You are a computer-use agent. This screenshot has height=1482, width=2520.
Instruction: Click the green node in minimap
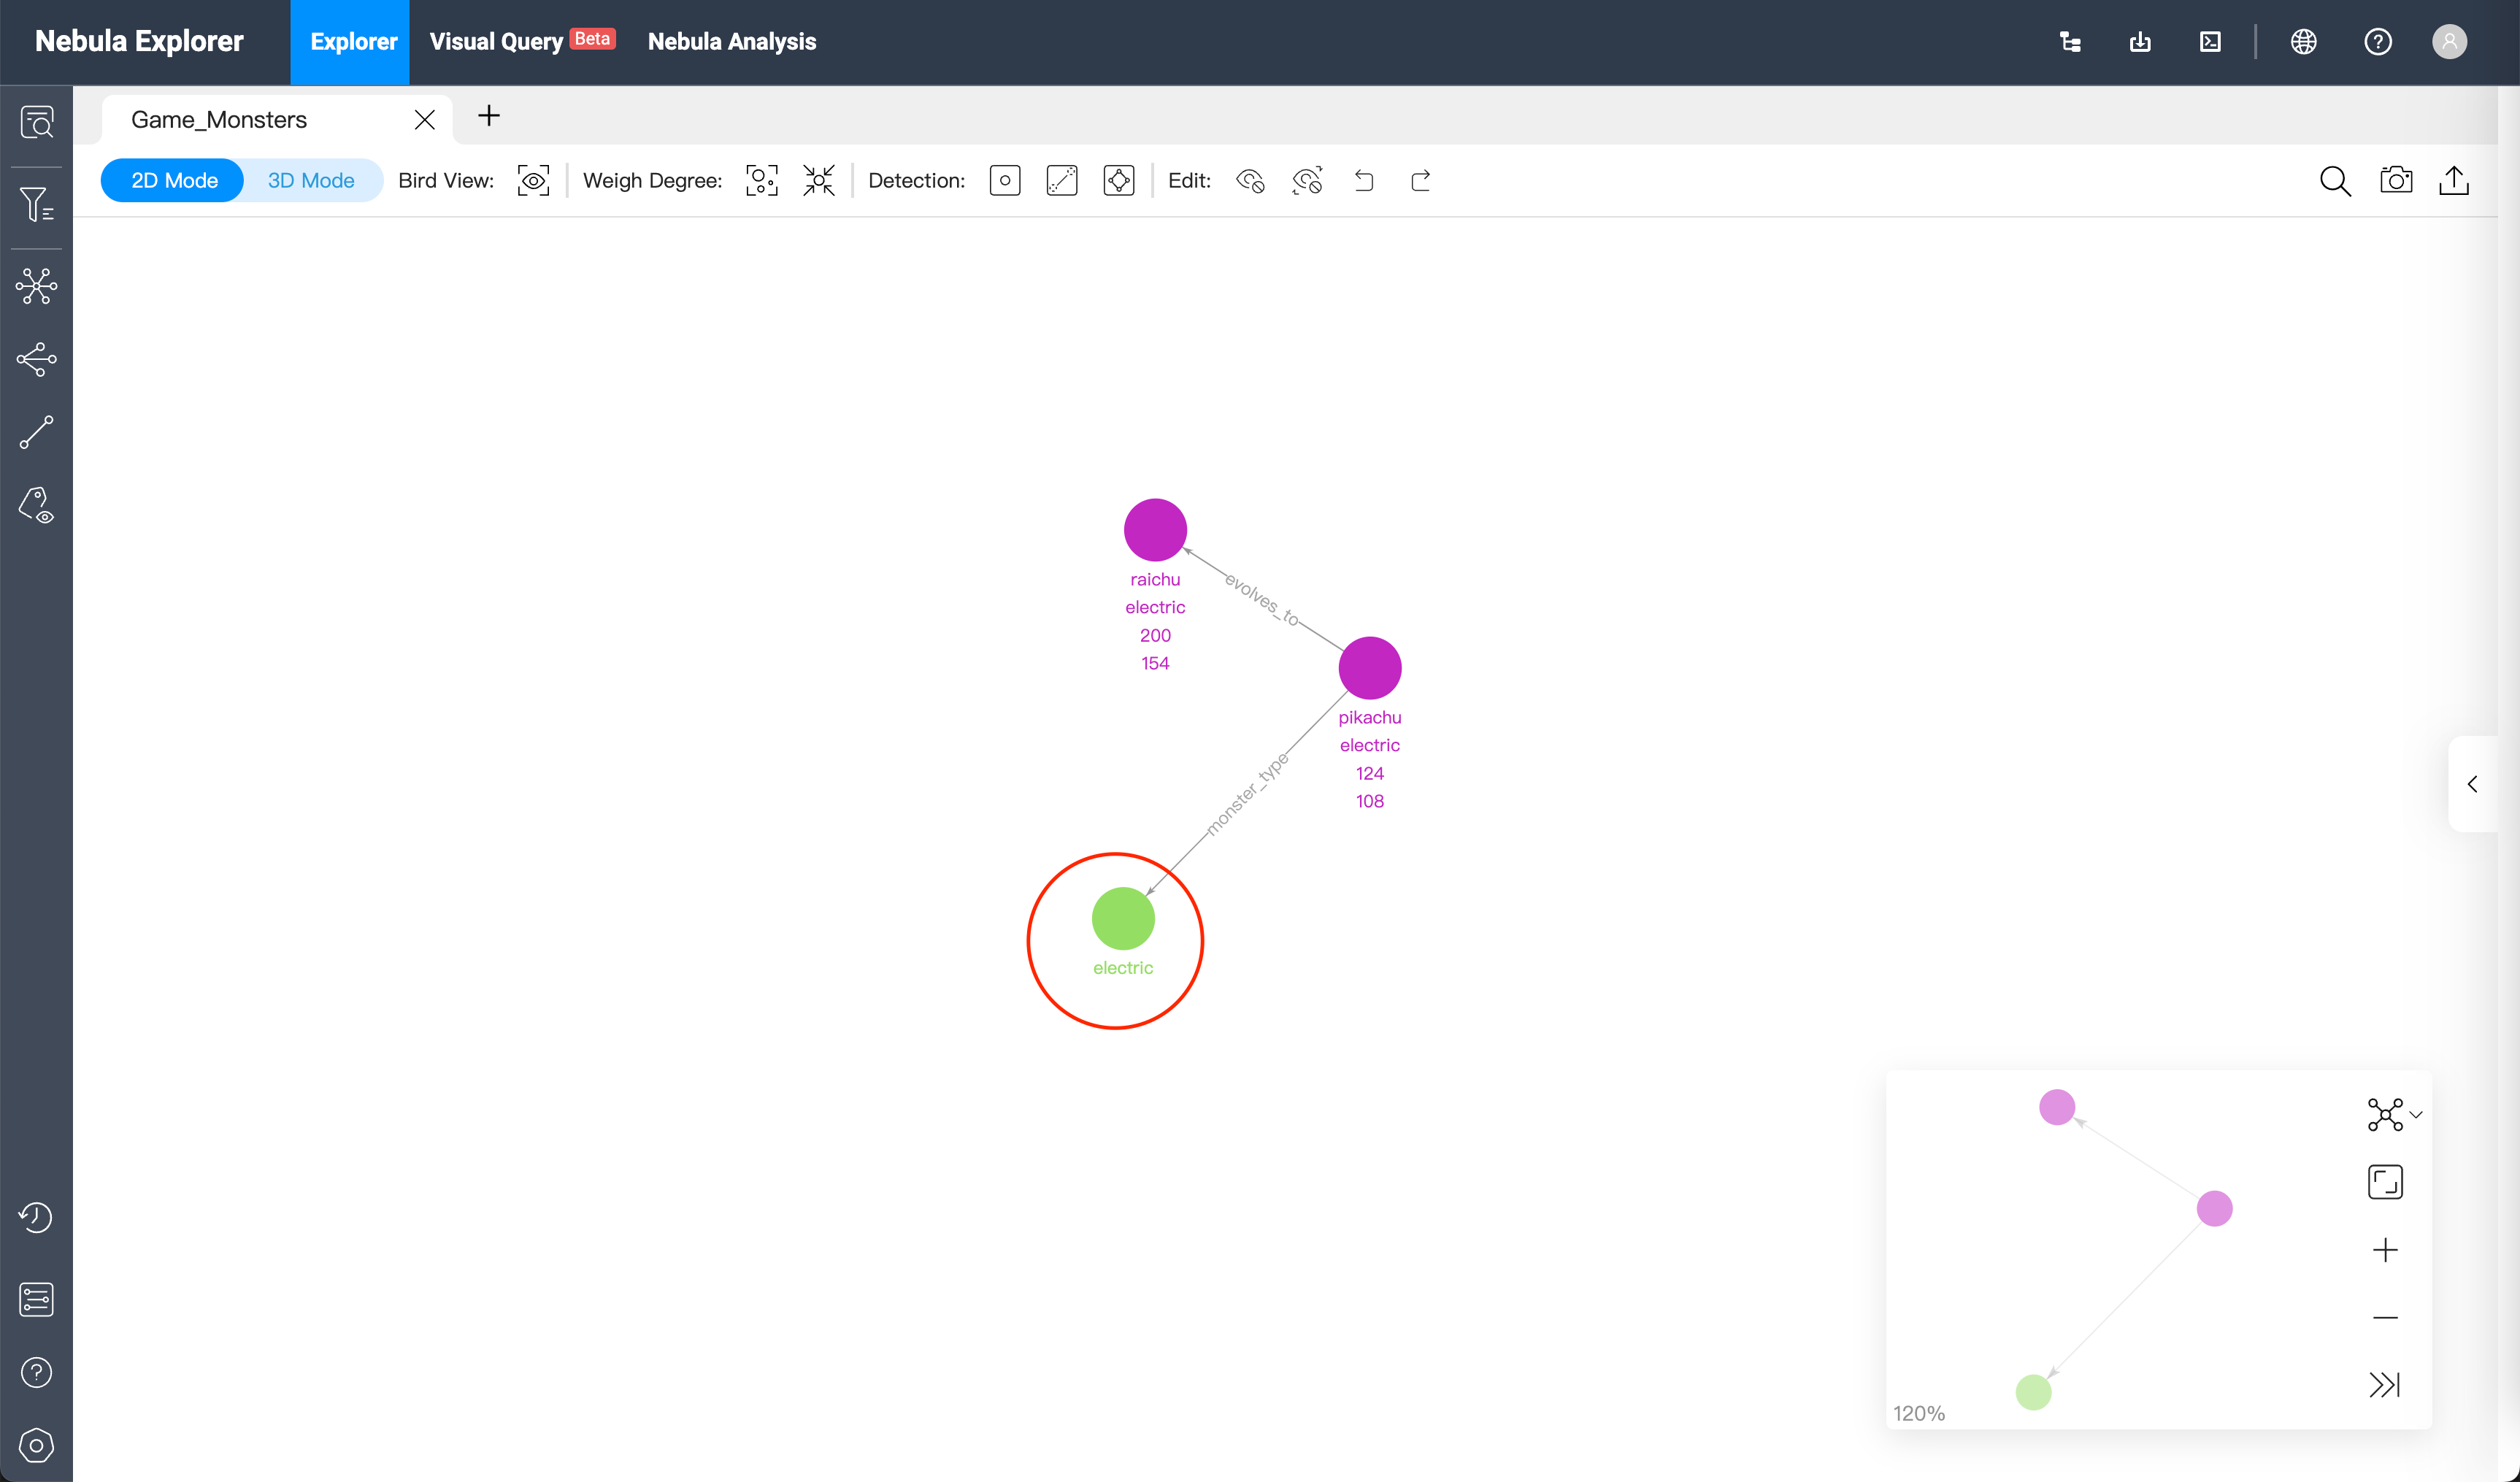click(2033, 1392)
